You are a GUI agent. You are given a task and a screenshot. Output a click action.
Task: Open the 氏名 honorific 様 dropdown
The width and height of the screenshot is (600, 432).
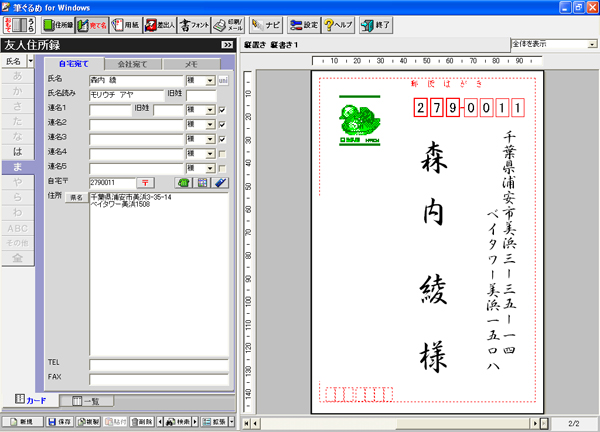tap(210, 79)
